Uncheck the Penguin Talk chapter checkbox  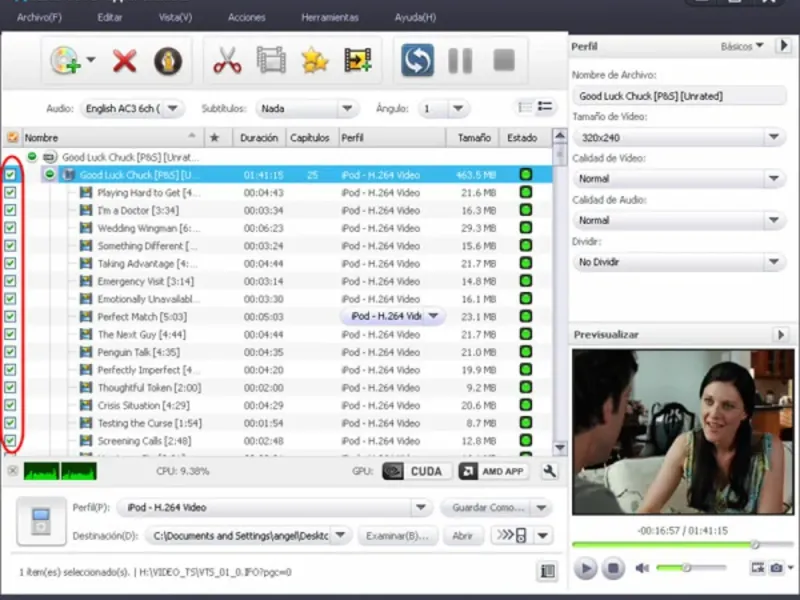tap(11, 352)
